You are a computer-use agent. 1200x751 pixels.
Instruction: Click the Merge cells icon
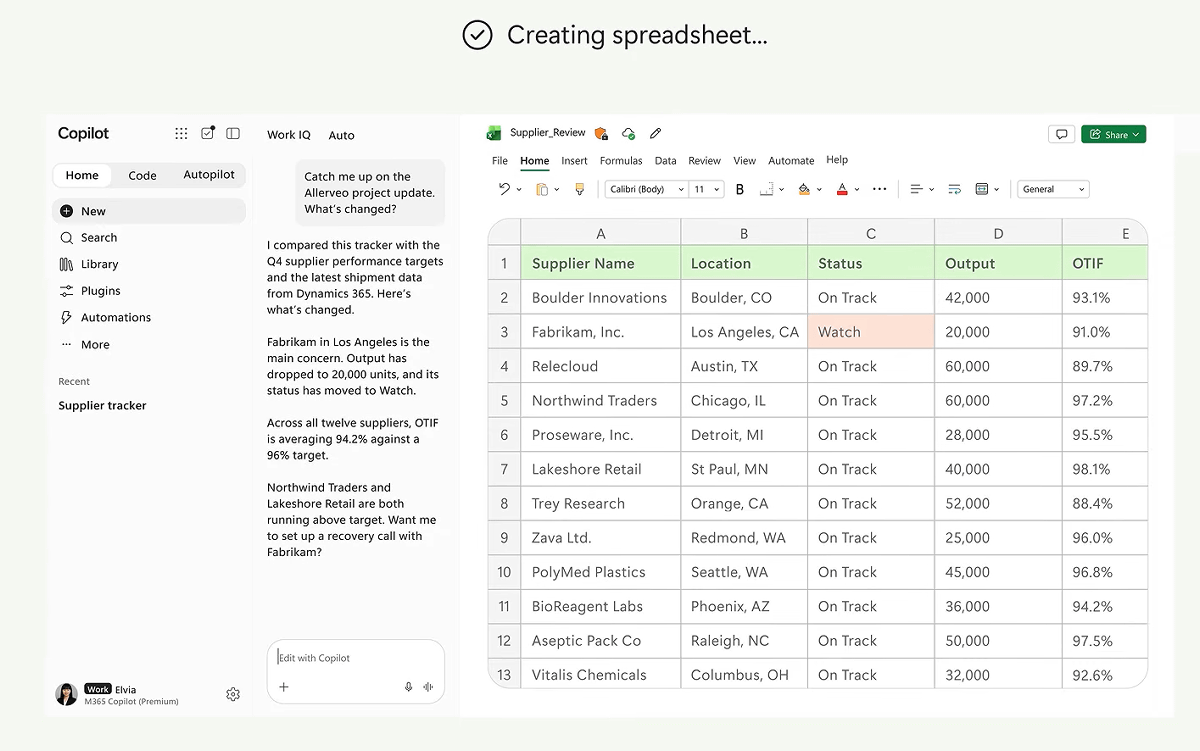982,189
